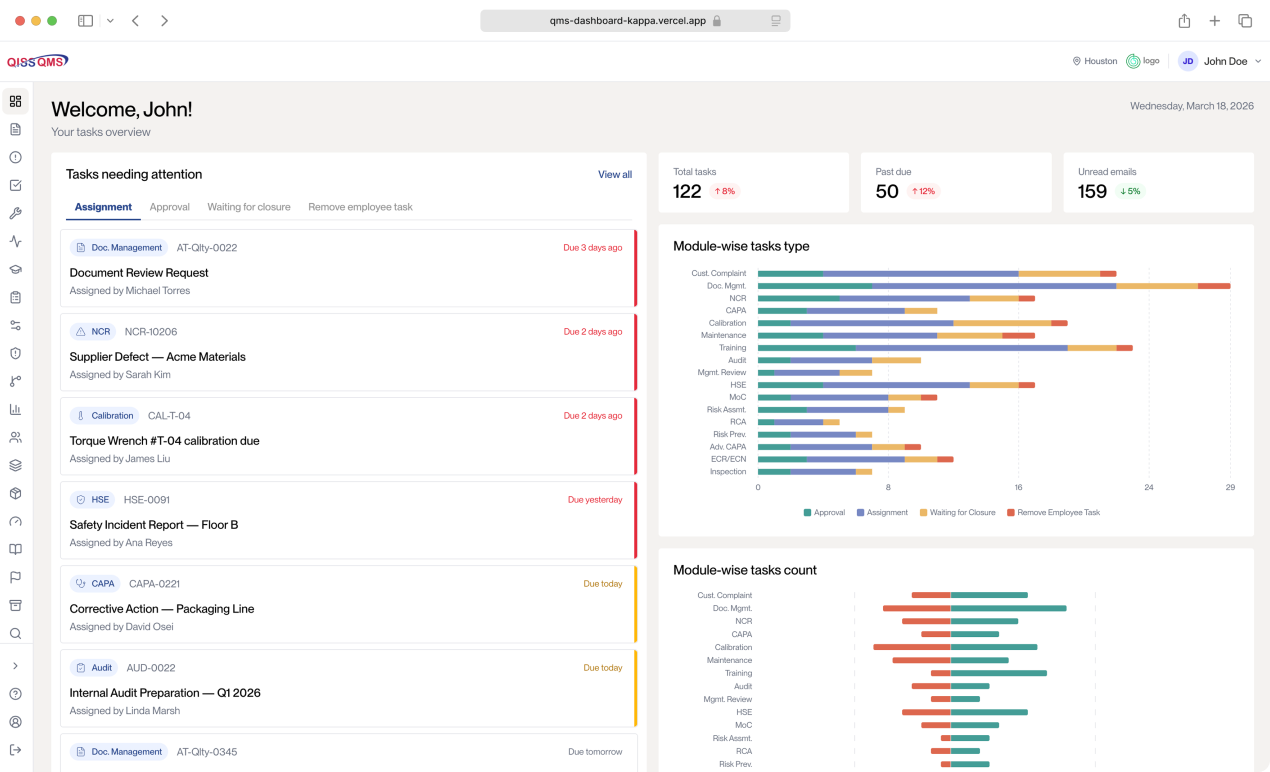Switch to the Waiting for closure tab
This screenshot has height=772, width=1270.
pos(249,207)
